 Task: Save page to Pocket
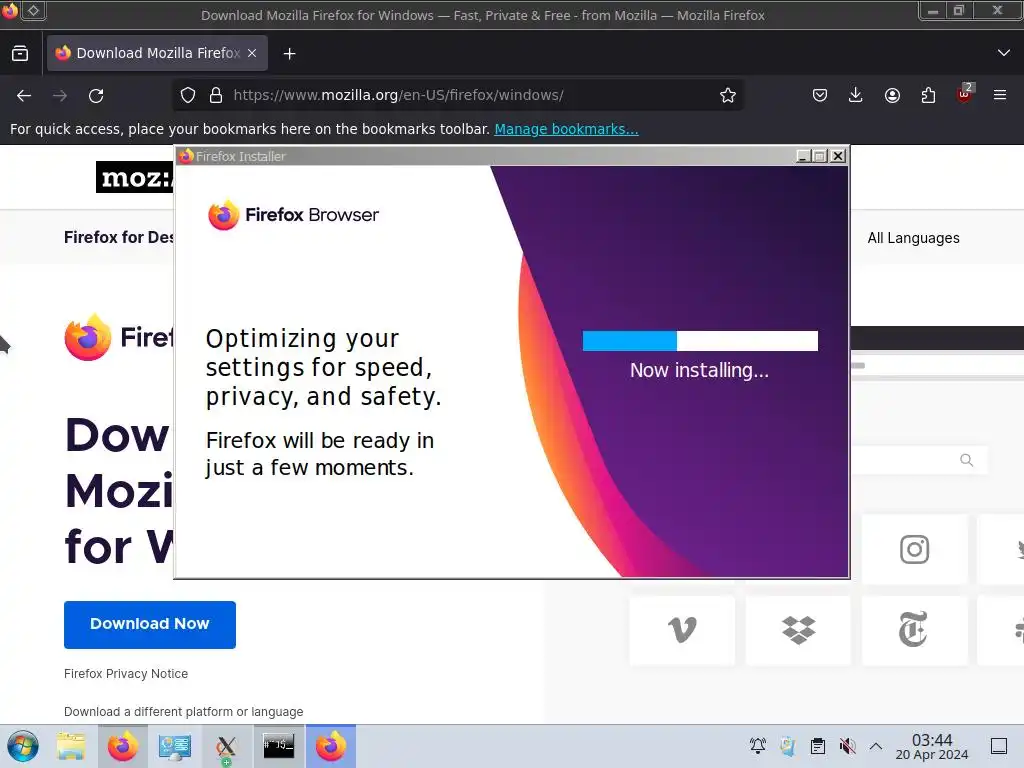pyautogui.click(x=820, y=95)
